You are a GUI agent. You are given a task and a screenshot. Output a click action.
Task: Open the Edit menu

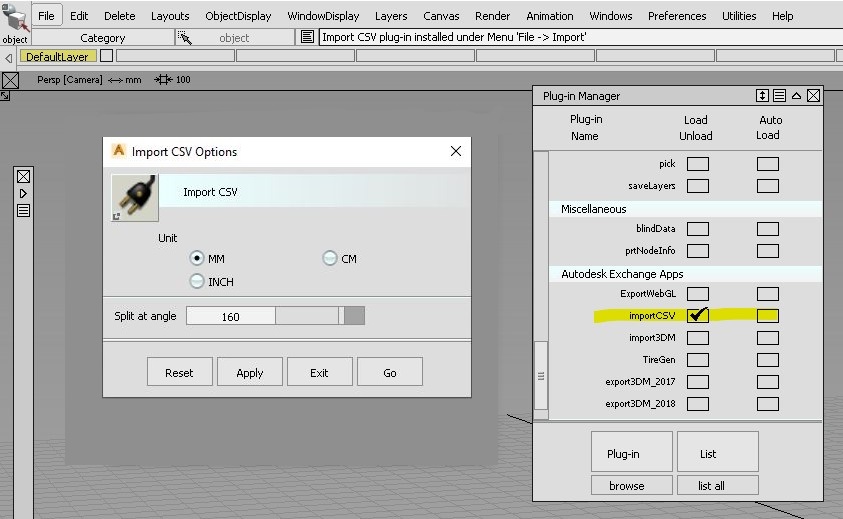[79, 16]
